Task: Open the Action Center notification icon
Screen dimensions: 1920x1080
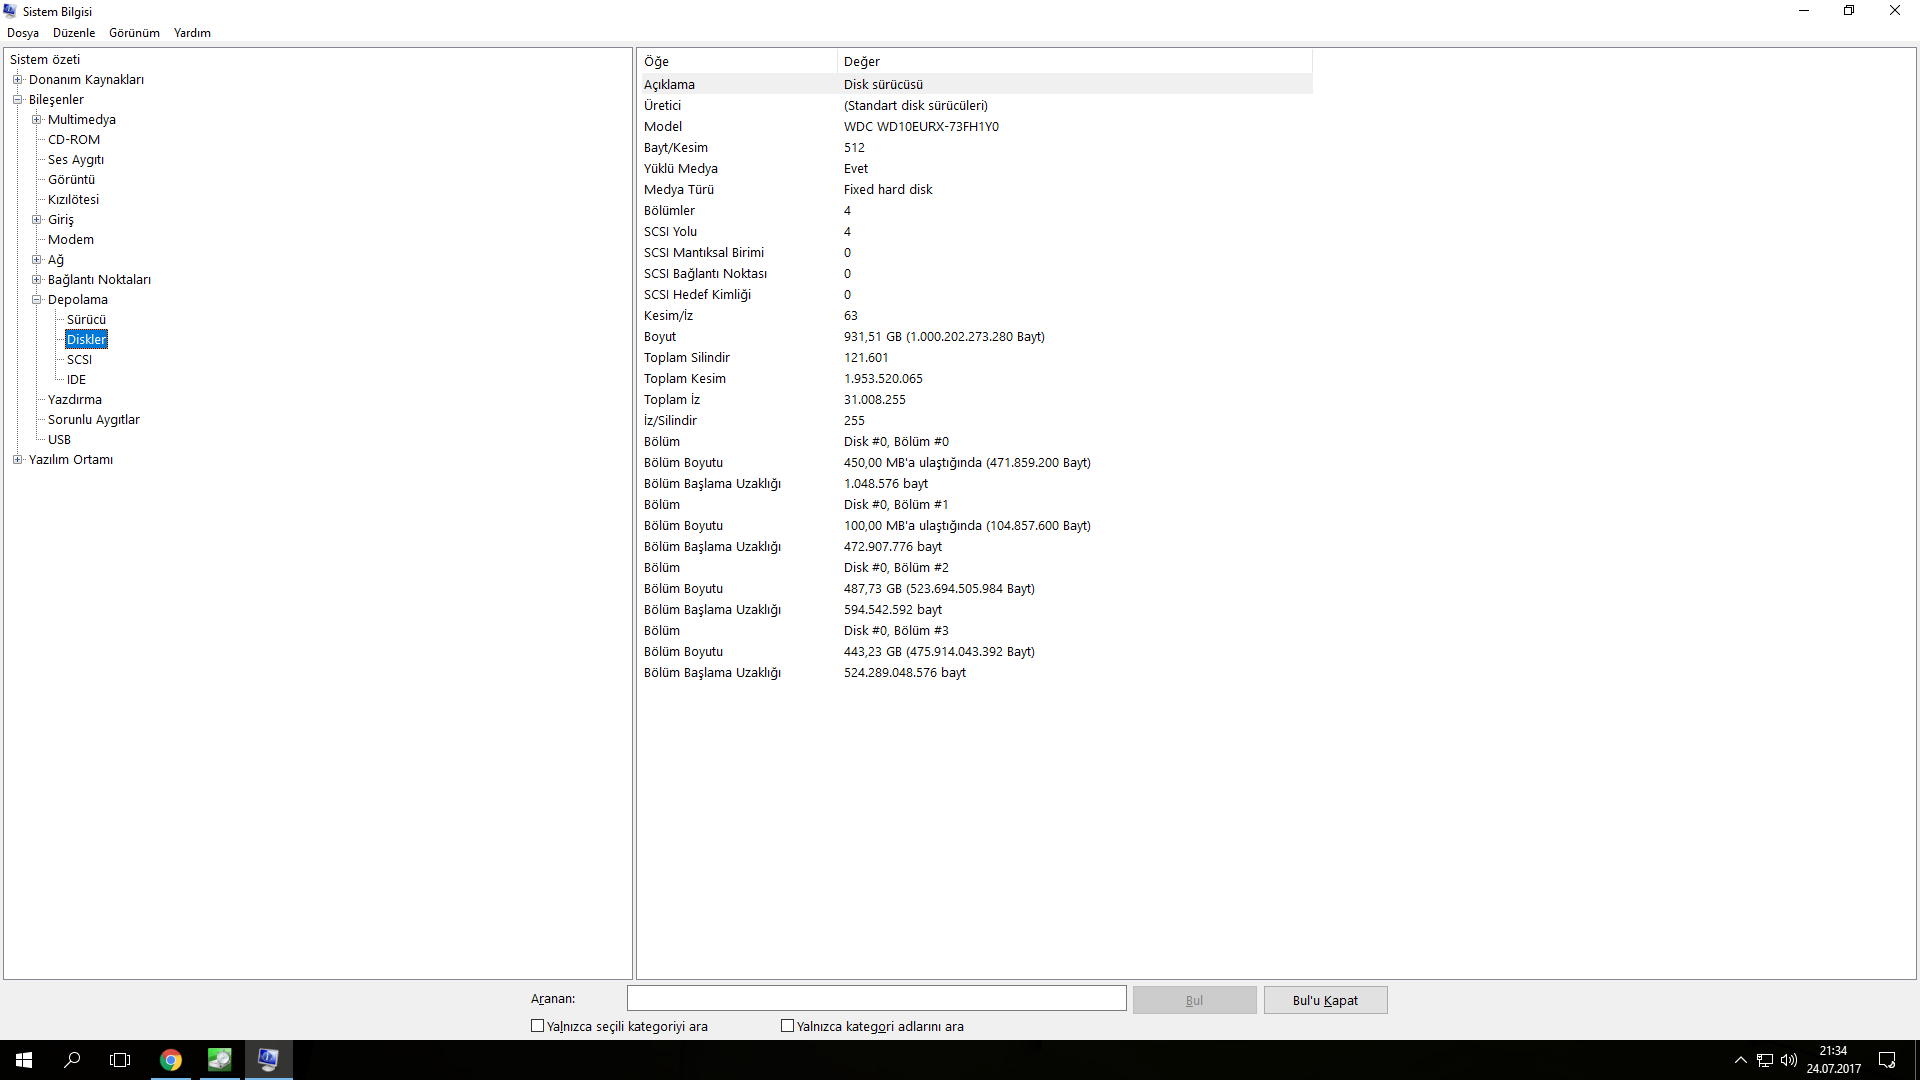Action: [x=1887, y=1060]
